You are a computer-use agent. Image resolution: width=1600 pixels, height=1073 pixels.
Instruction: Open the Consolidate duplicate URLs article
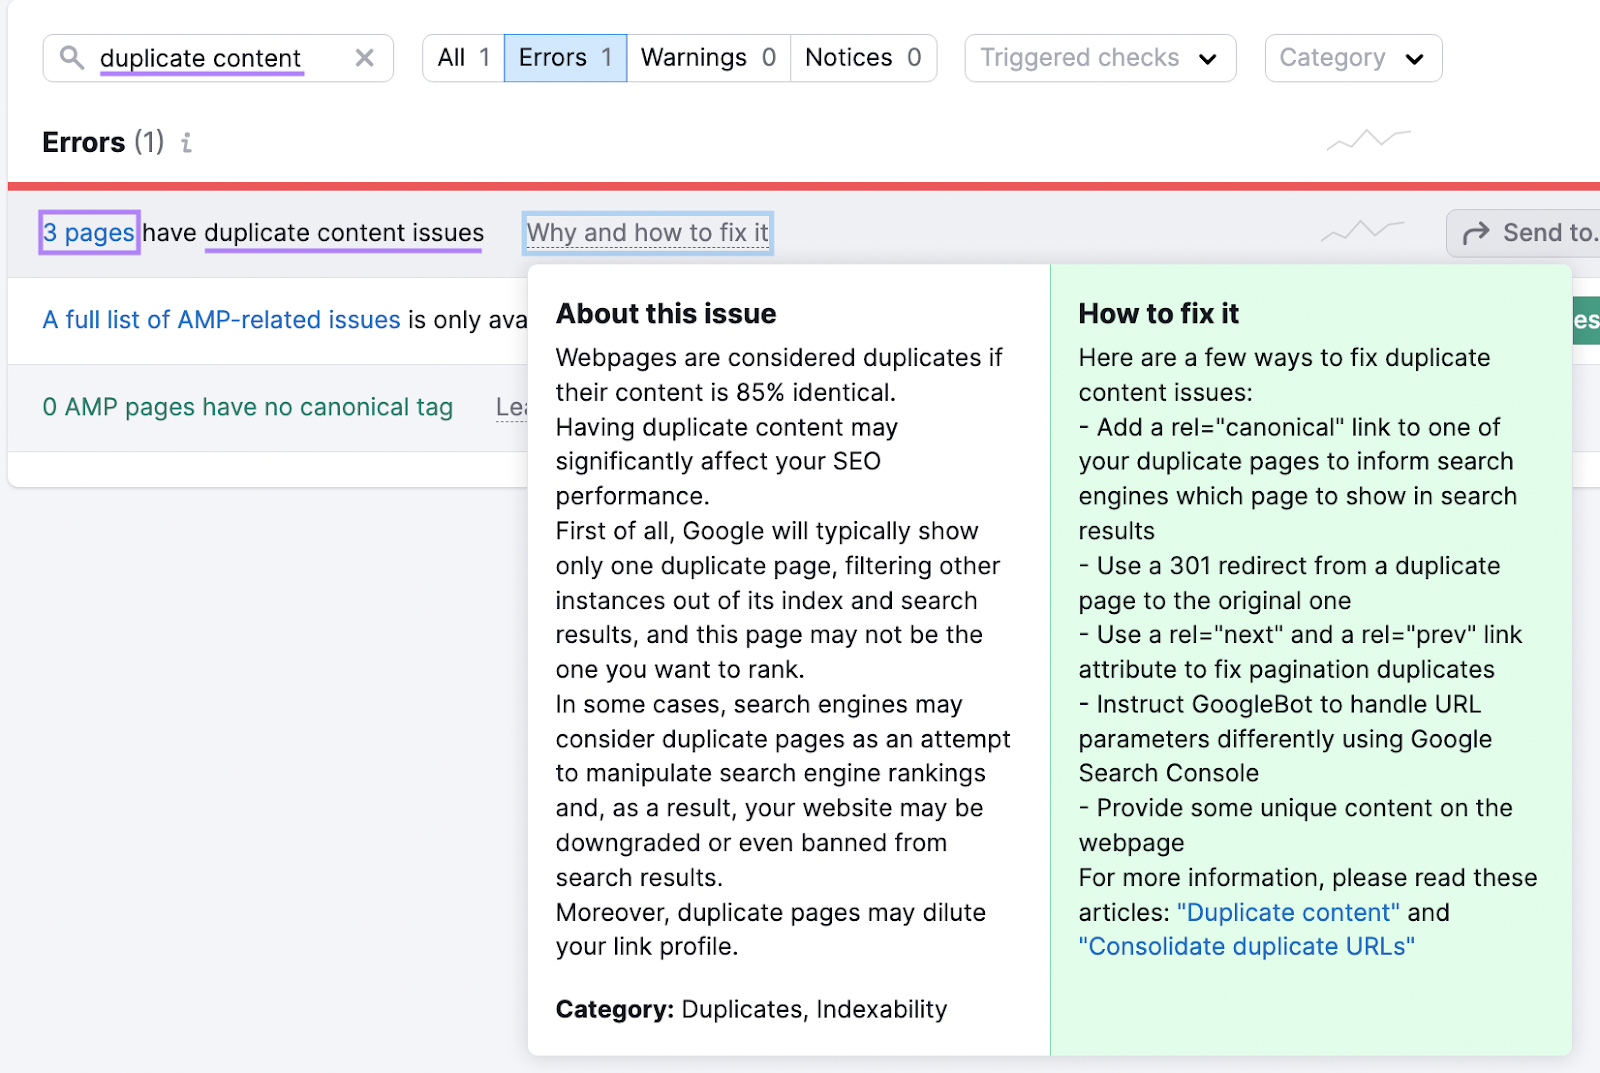click(1246, 946)
